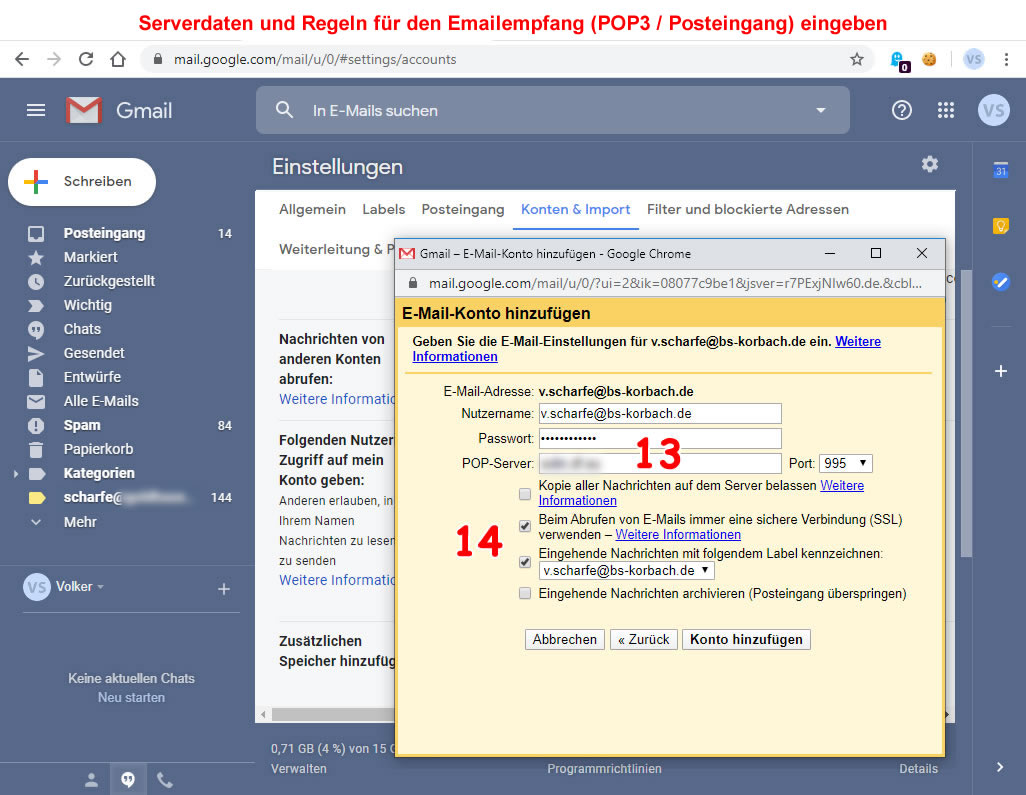Go back with the Zurück button
Image resolution: width=1026 pixels, height=795 pixels.
pos(643,639)
